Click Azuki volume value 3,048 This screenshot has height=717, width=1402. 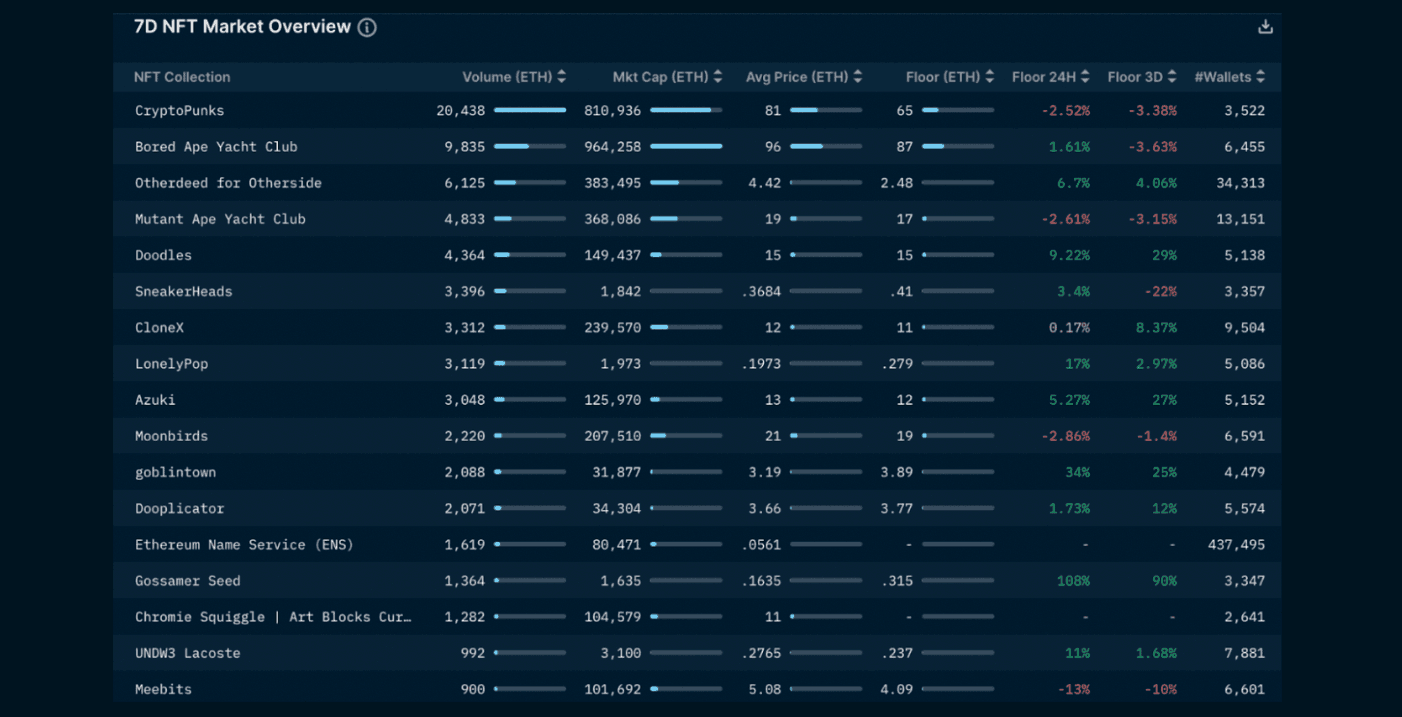click(464, 400)
